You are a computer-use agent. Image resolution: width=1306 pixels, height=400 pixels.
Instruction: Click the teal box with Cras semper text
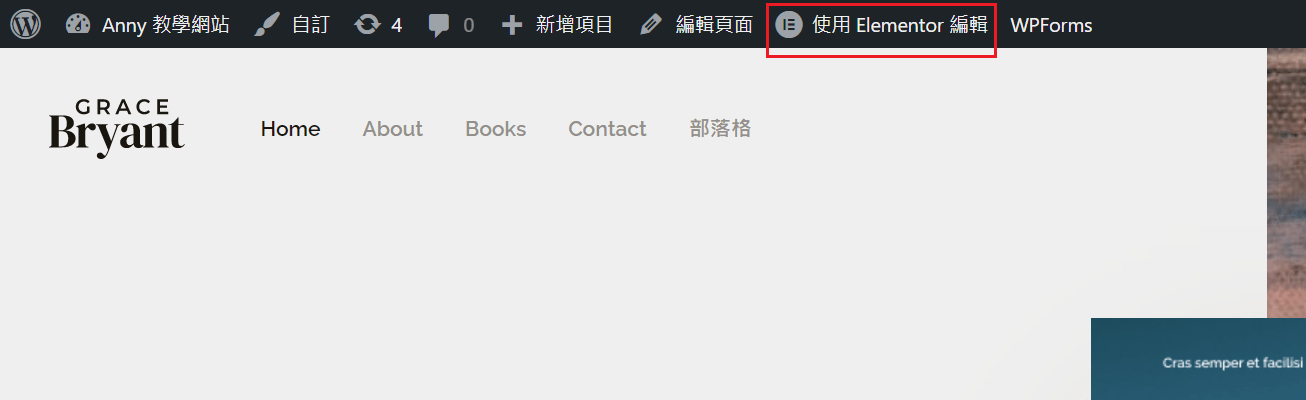pos(1198,359)
